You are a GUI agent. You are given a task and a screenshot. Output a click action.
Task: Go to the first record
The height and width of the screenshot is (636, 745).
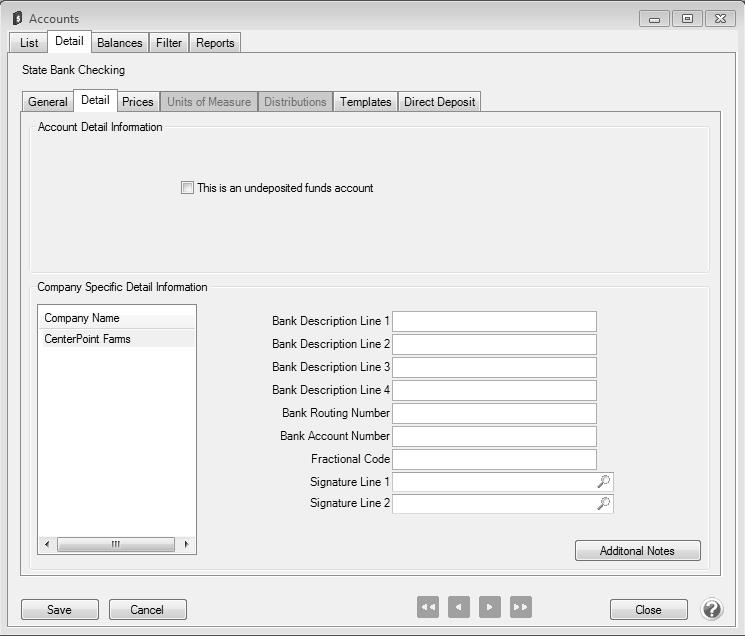tap(428, 608)
